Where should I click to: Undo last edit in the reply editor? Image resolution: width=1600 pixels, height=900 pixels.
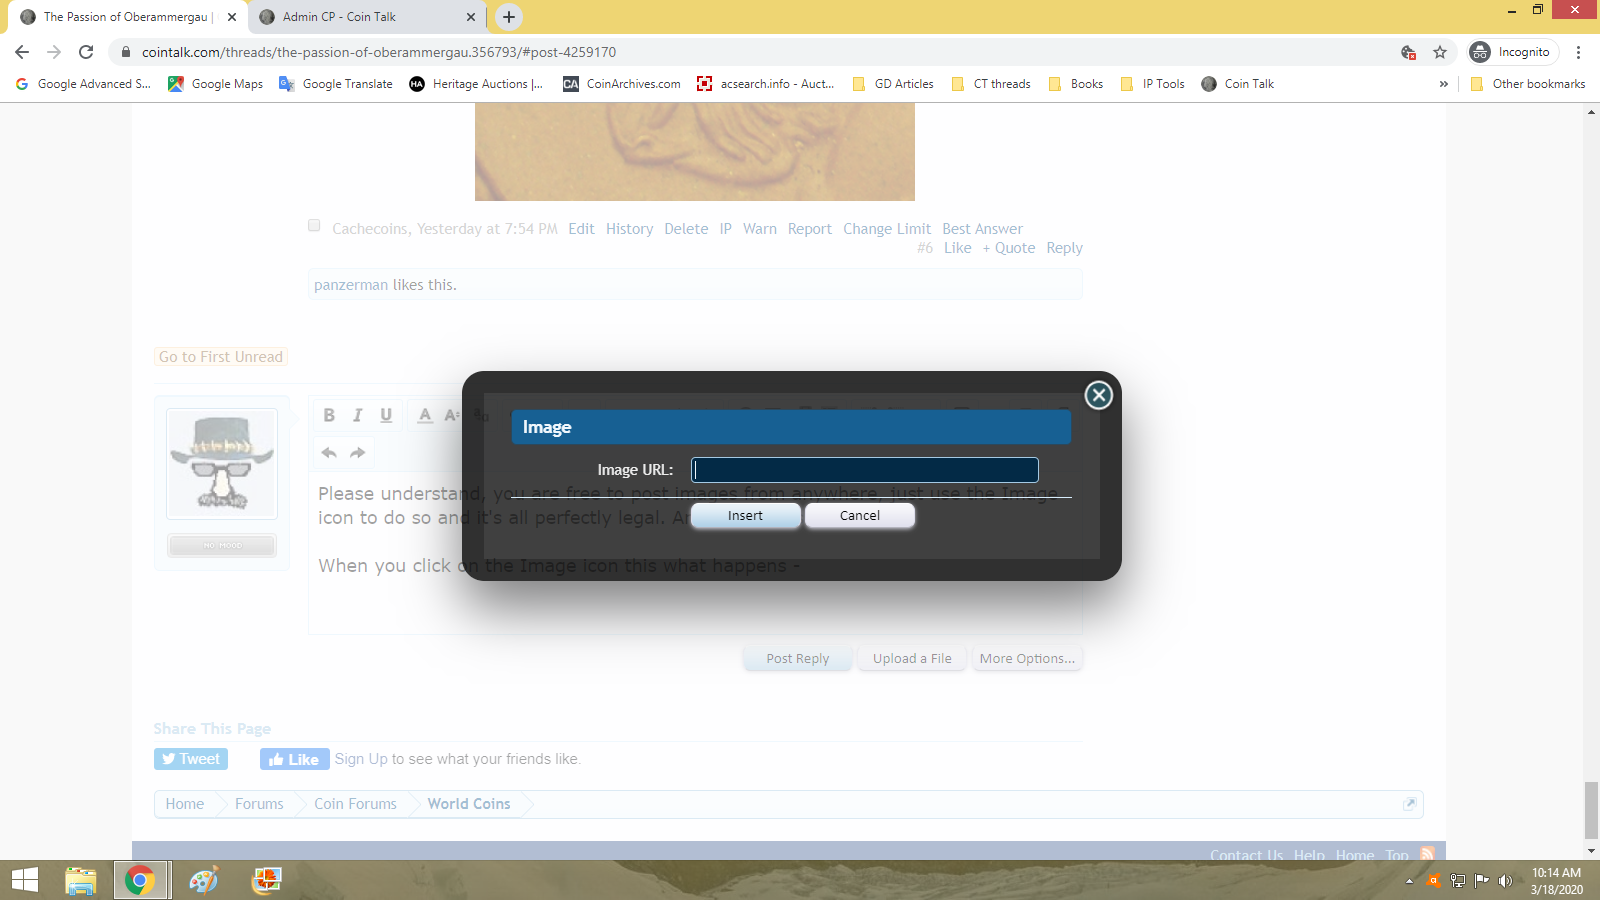[x=329, y=452]
